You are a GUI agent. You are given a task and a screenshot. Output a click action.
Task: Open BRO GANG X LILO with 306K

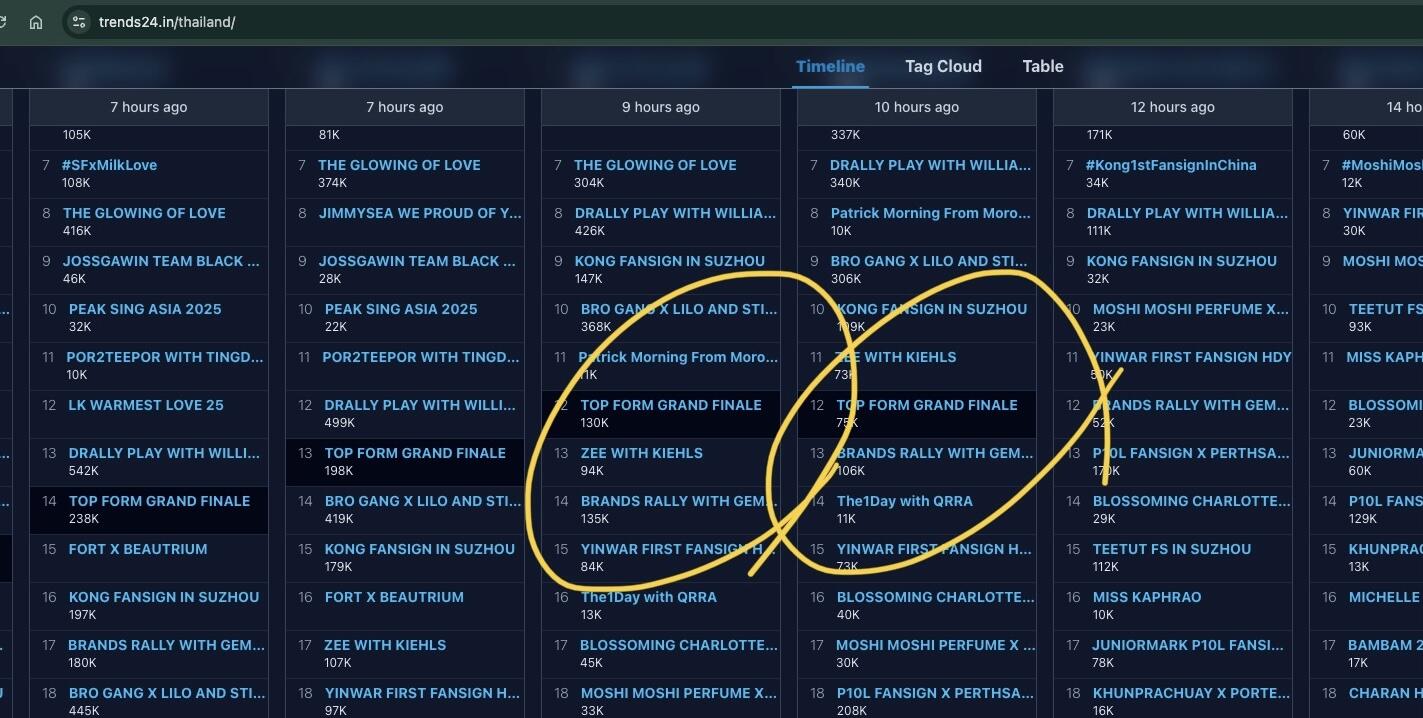(929, 261)
